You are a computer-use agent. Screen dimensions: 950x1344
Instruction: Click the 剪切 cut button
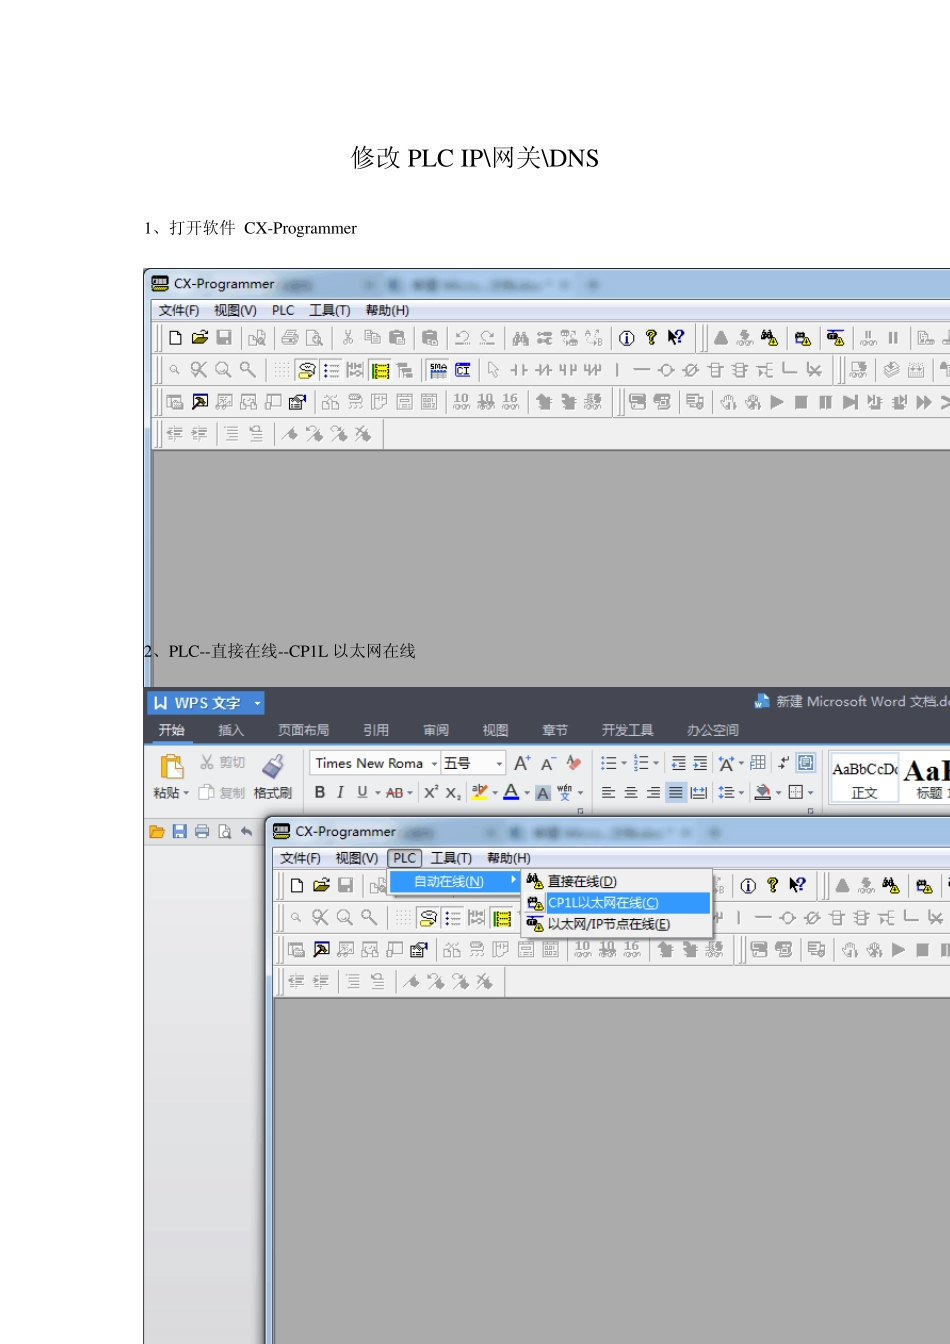[222, 762]
